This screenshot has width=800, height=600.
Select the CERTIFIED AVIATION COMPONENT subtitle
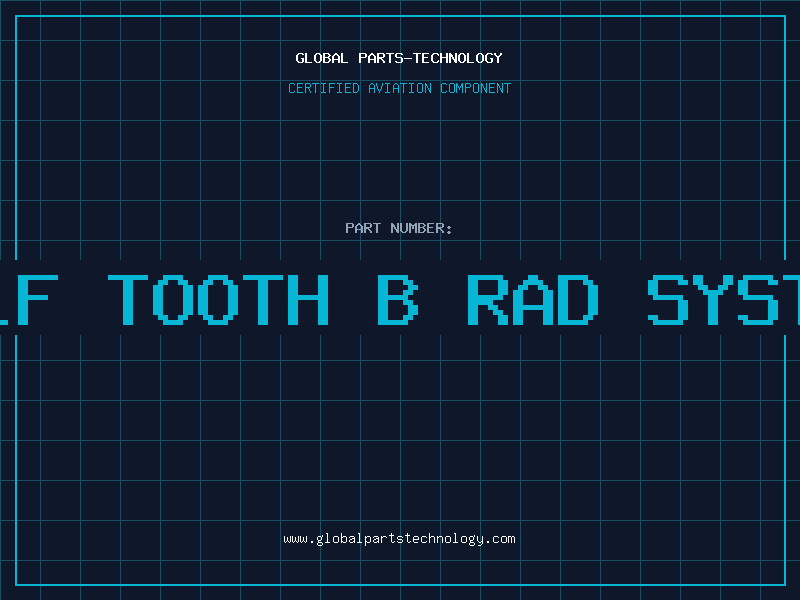399,88
